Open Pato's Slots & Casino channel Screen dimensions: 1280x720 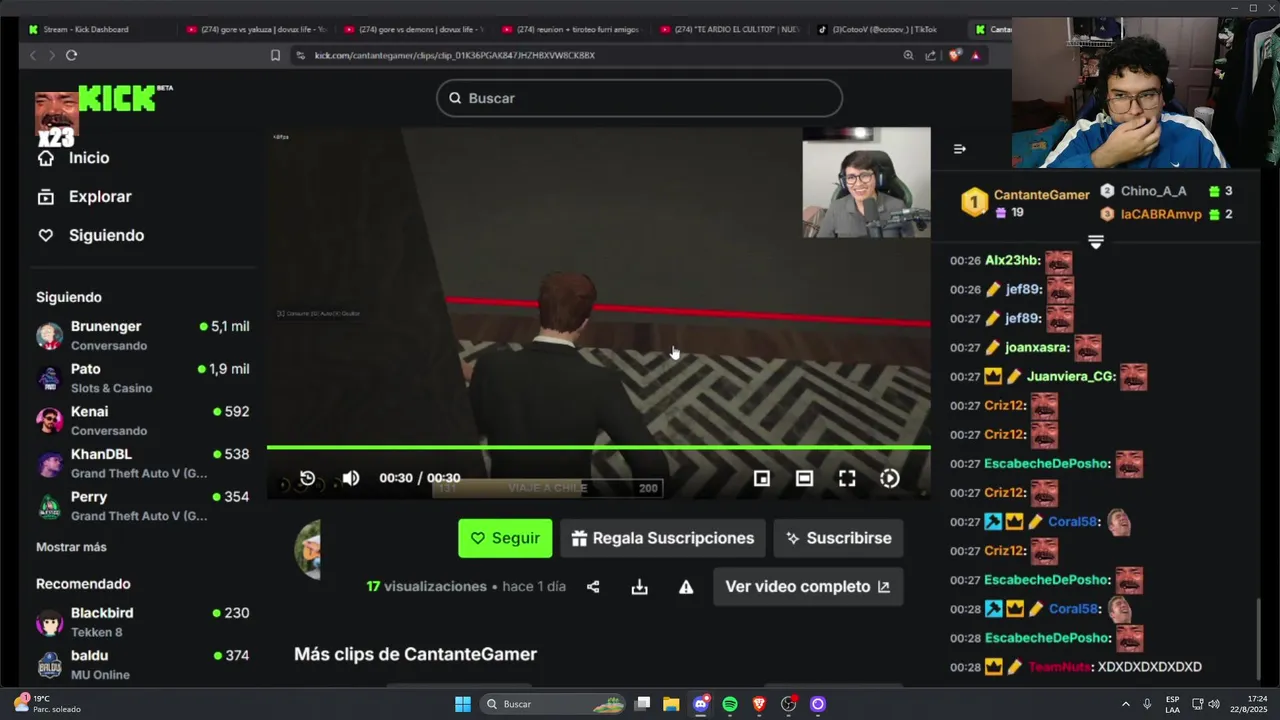(x=143, y=378)
